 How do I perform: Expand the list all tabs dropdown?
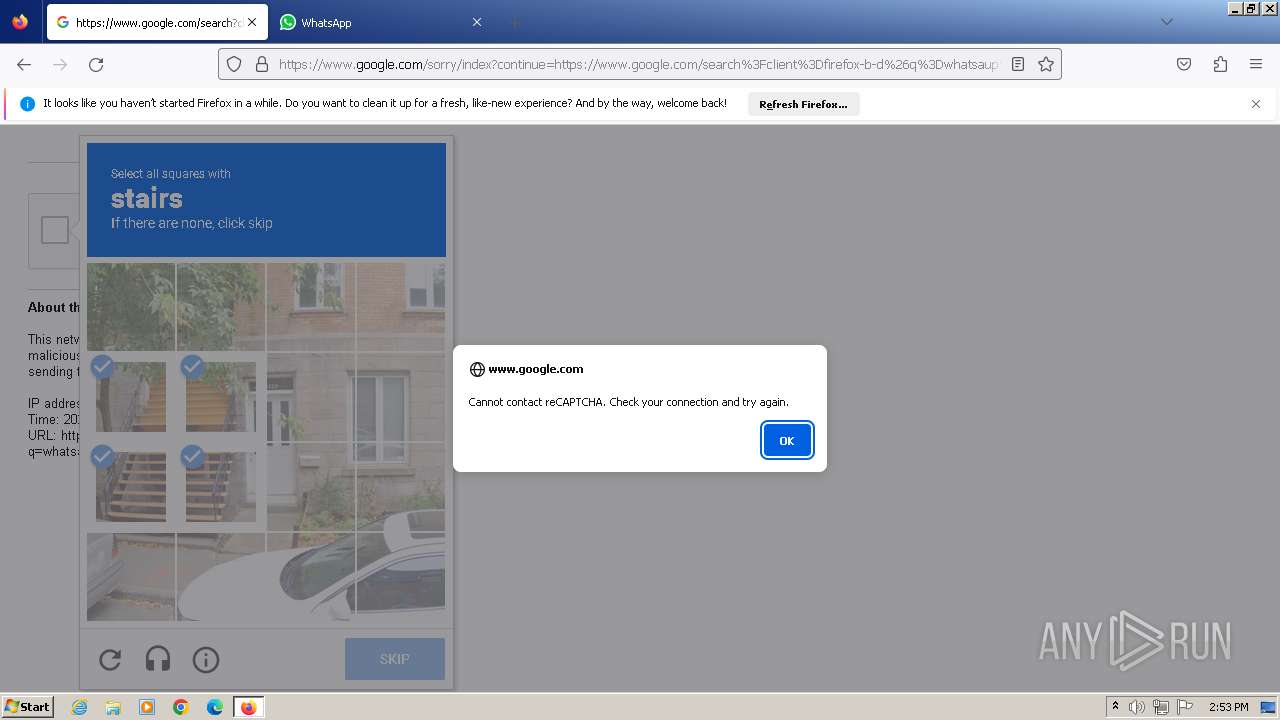click(1166, 22)
